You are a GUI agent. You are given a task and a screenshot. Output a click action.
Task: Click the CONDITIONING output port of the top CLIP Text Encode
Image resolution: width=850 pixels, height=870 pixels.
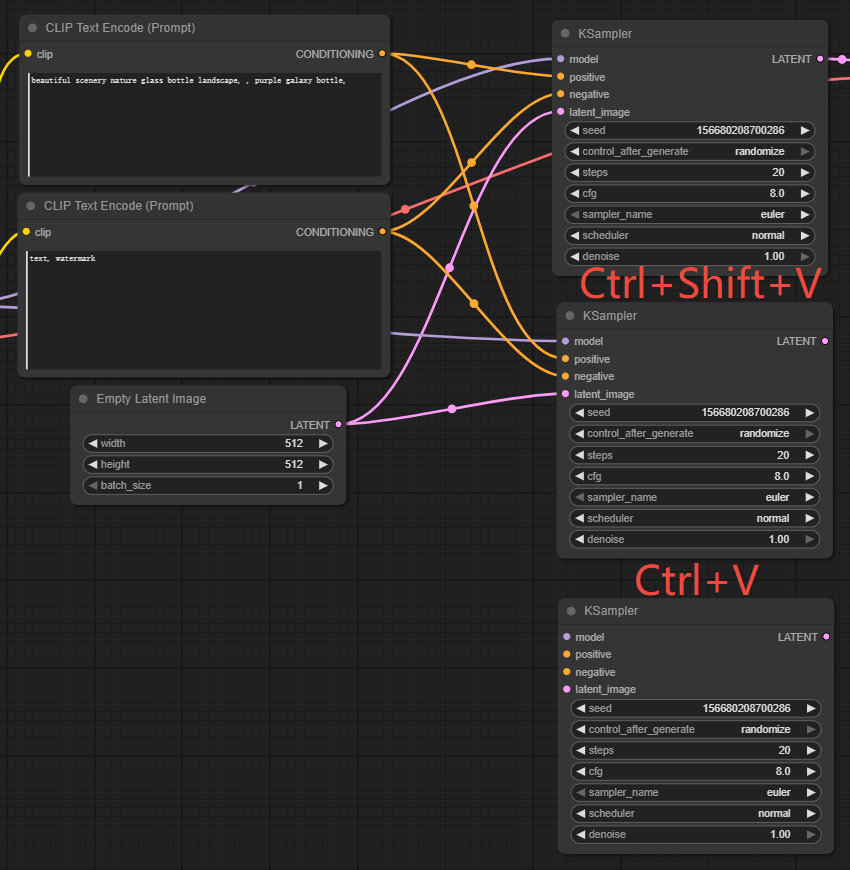[382, 54]
